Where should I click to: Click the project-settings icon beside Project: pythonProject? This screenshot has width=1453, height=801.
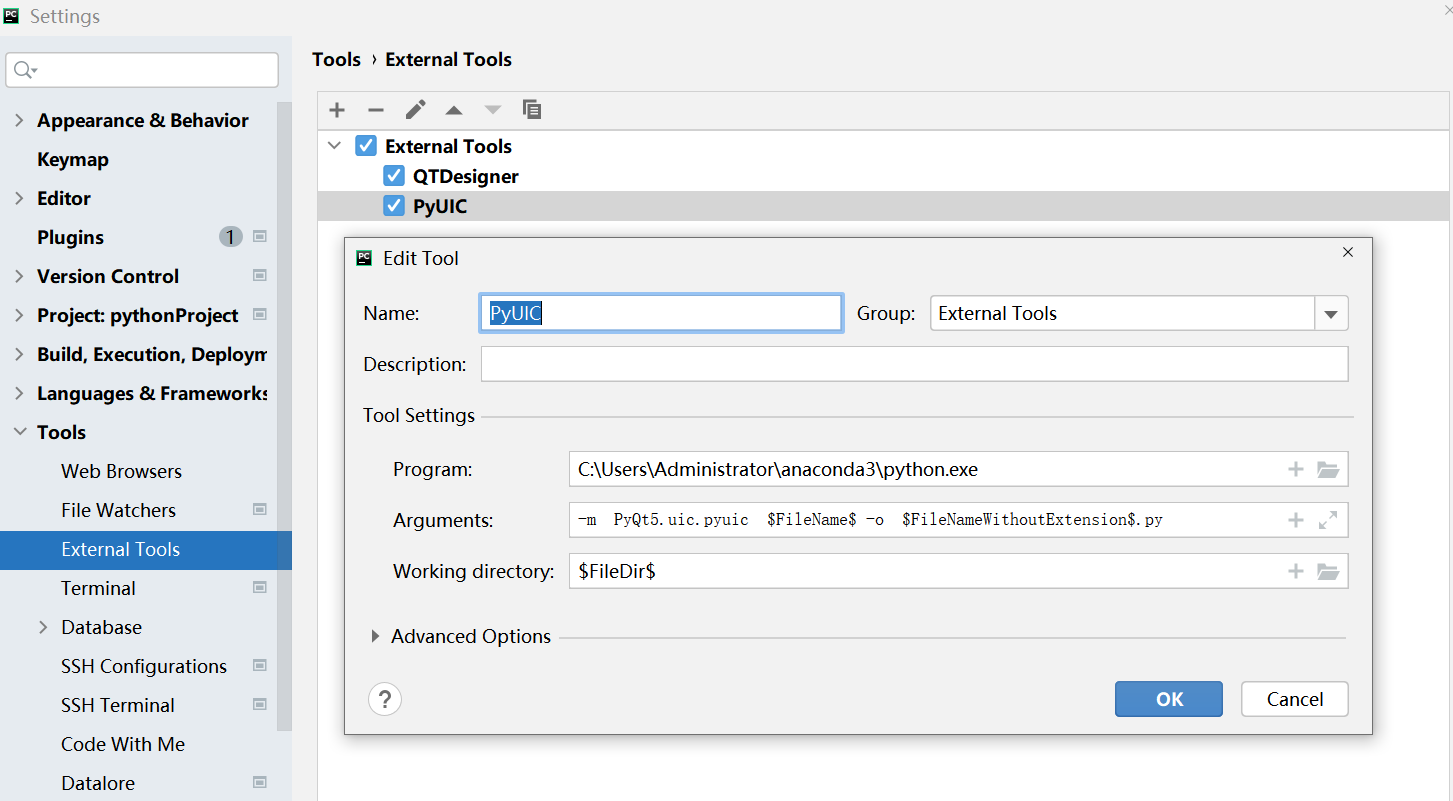pyautogui.click(x=260, y=315)
